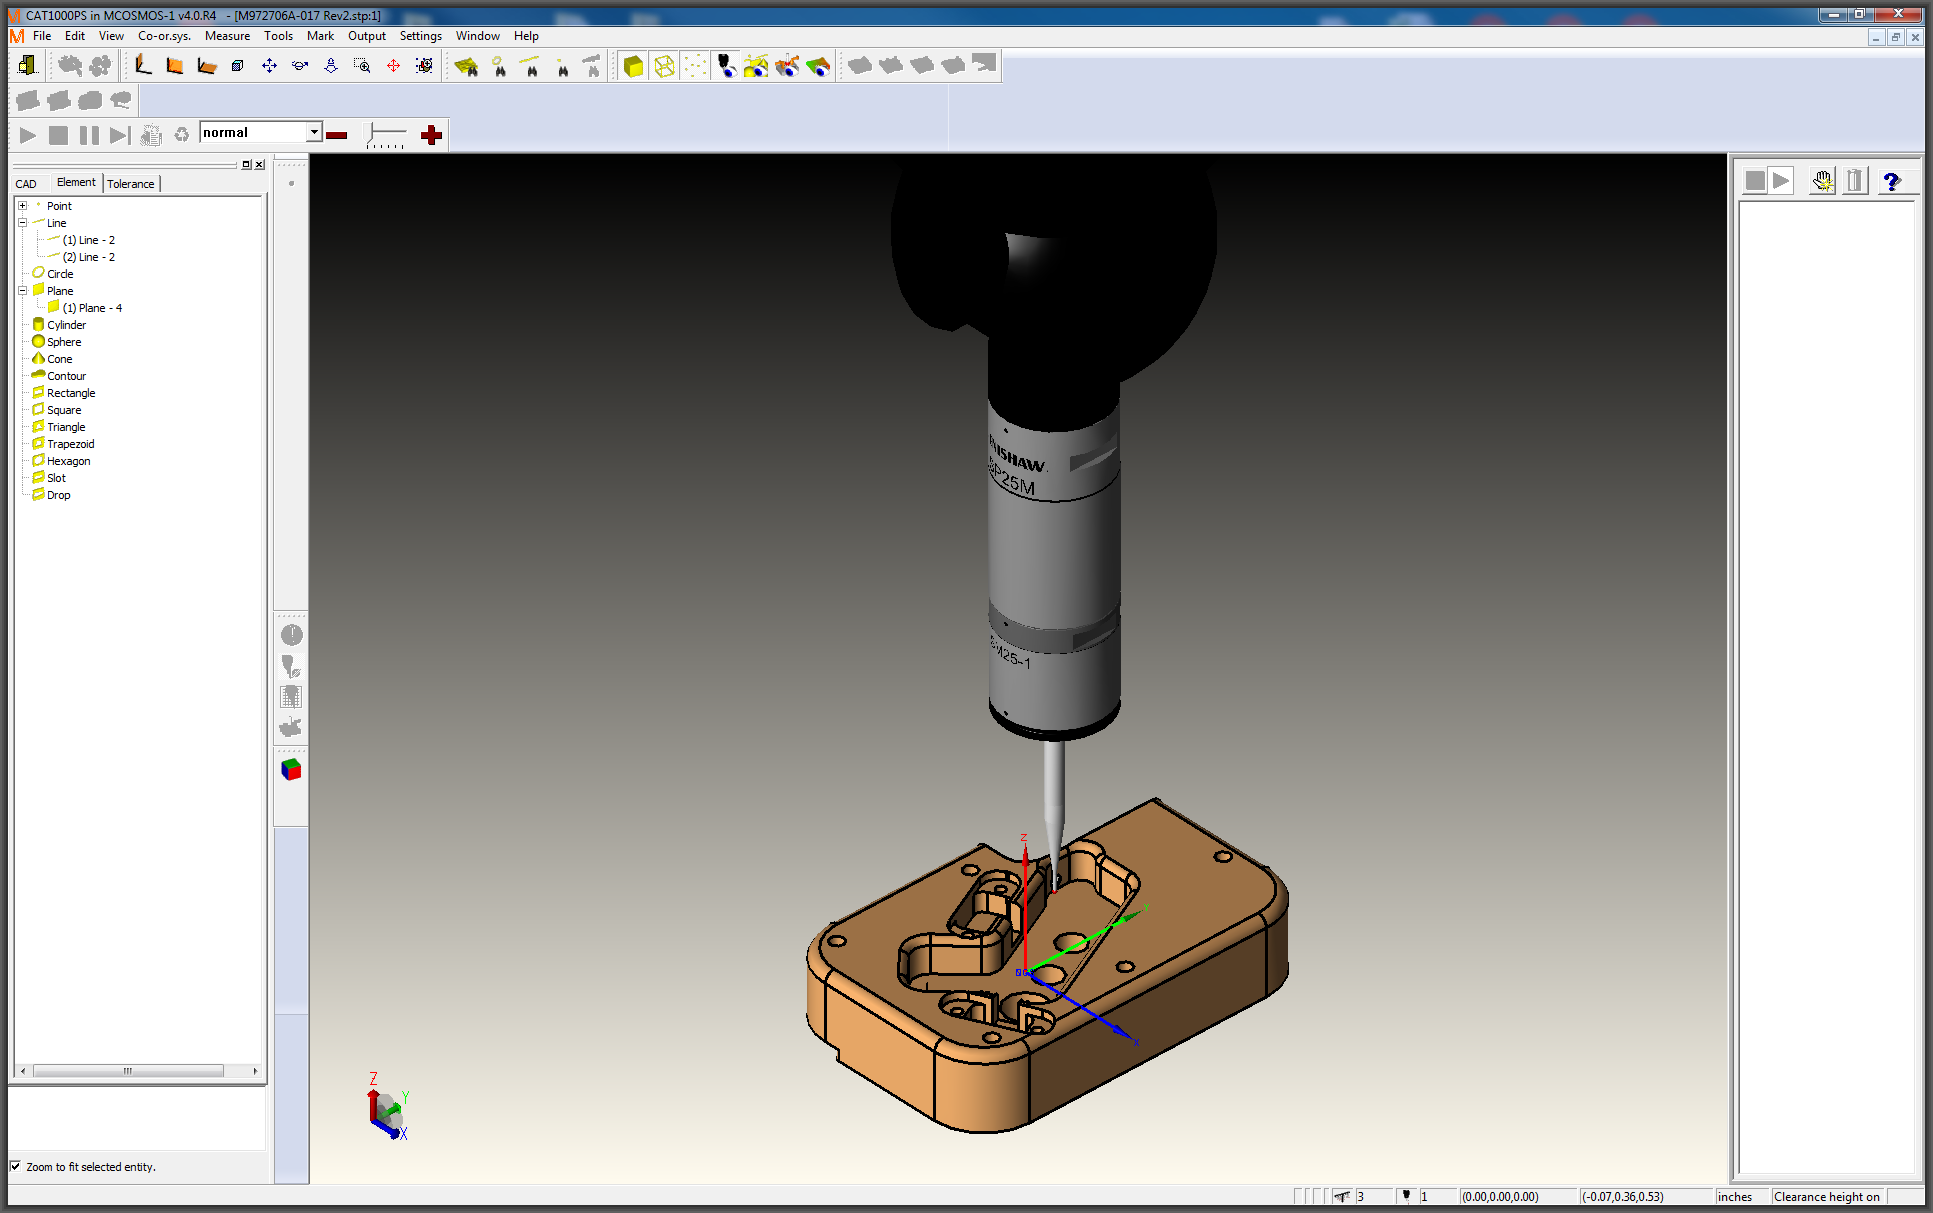
Task: Click the Pause button in playback toolbar
Action: point(89,135)
